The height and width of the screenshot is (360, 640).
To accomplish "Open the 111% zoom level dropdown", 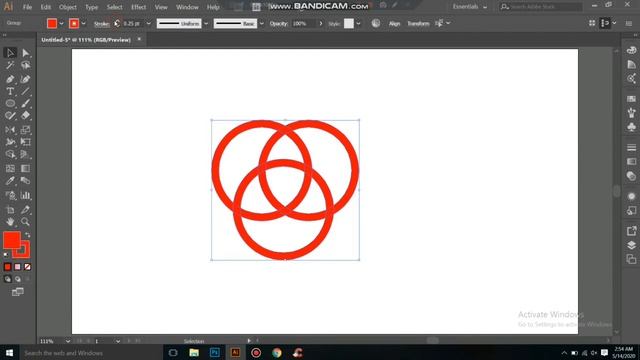I will click(x=68, y=341).
